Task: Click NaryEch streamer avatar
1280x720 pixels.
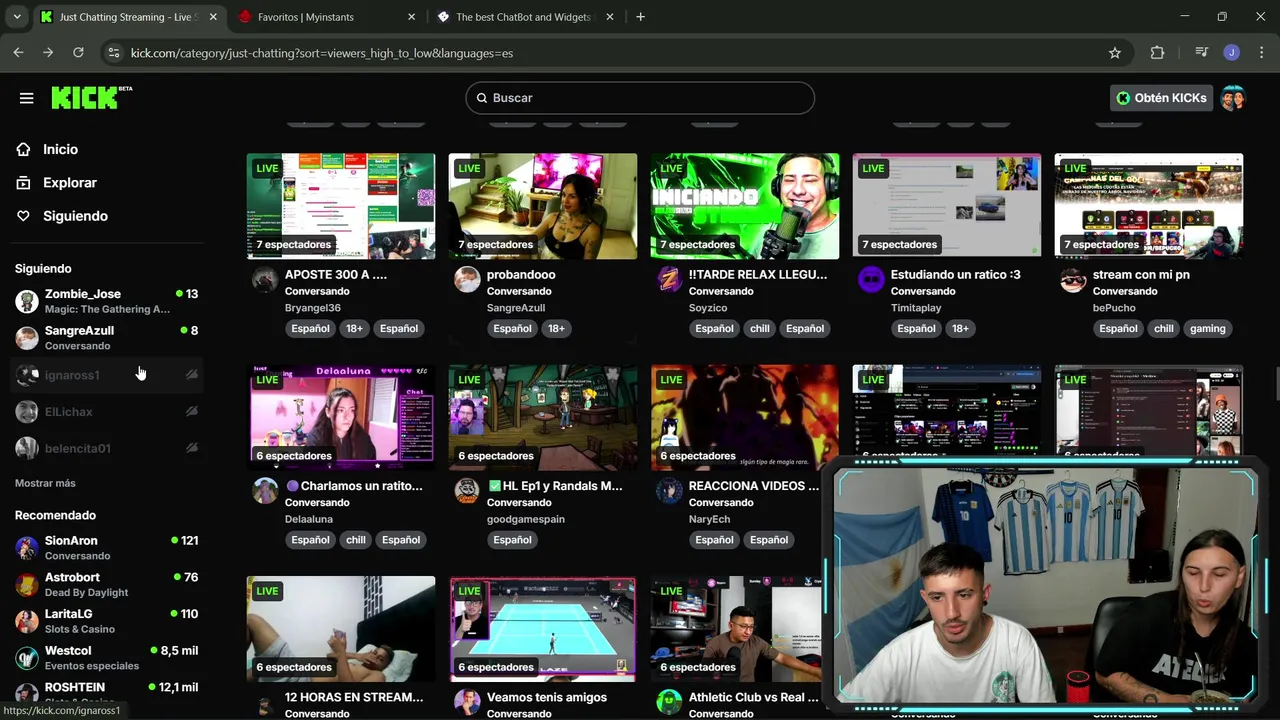Action: (669, 490)
